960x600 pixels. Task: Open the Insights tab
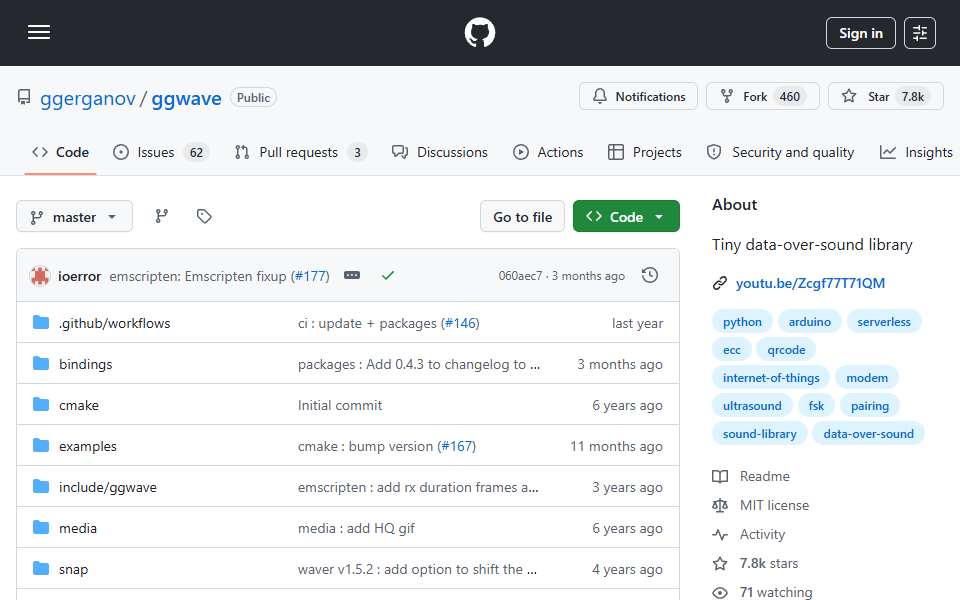coord(916,152)
